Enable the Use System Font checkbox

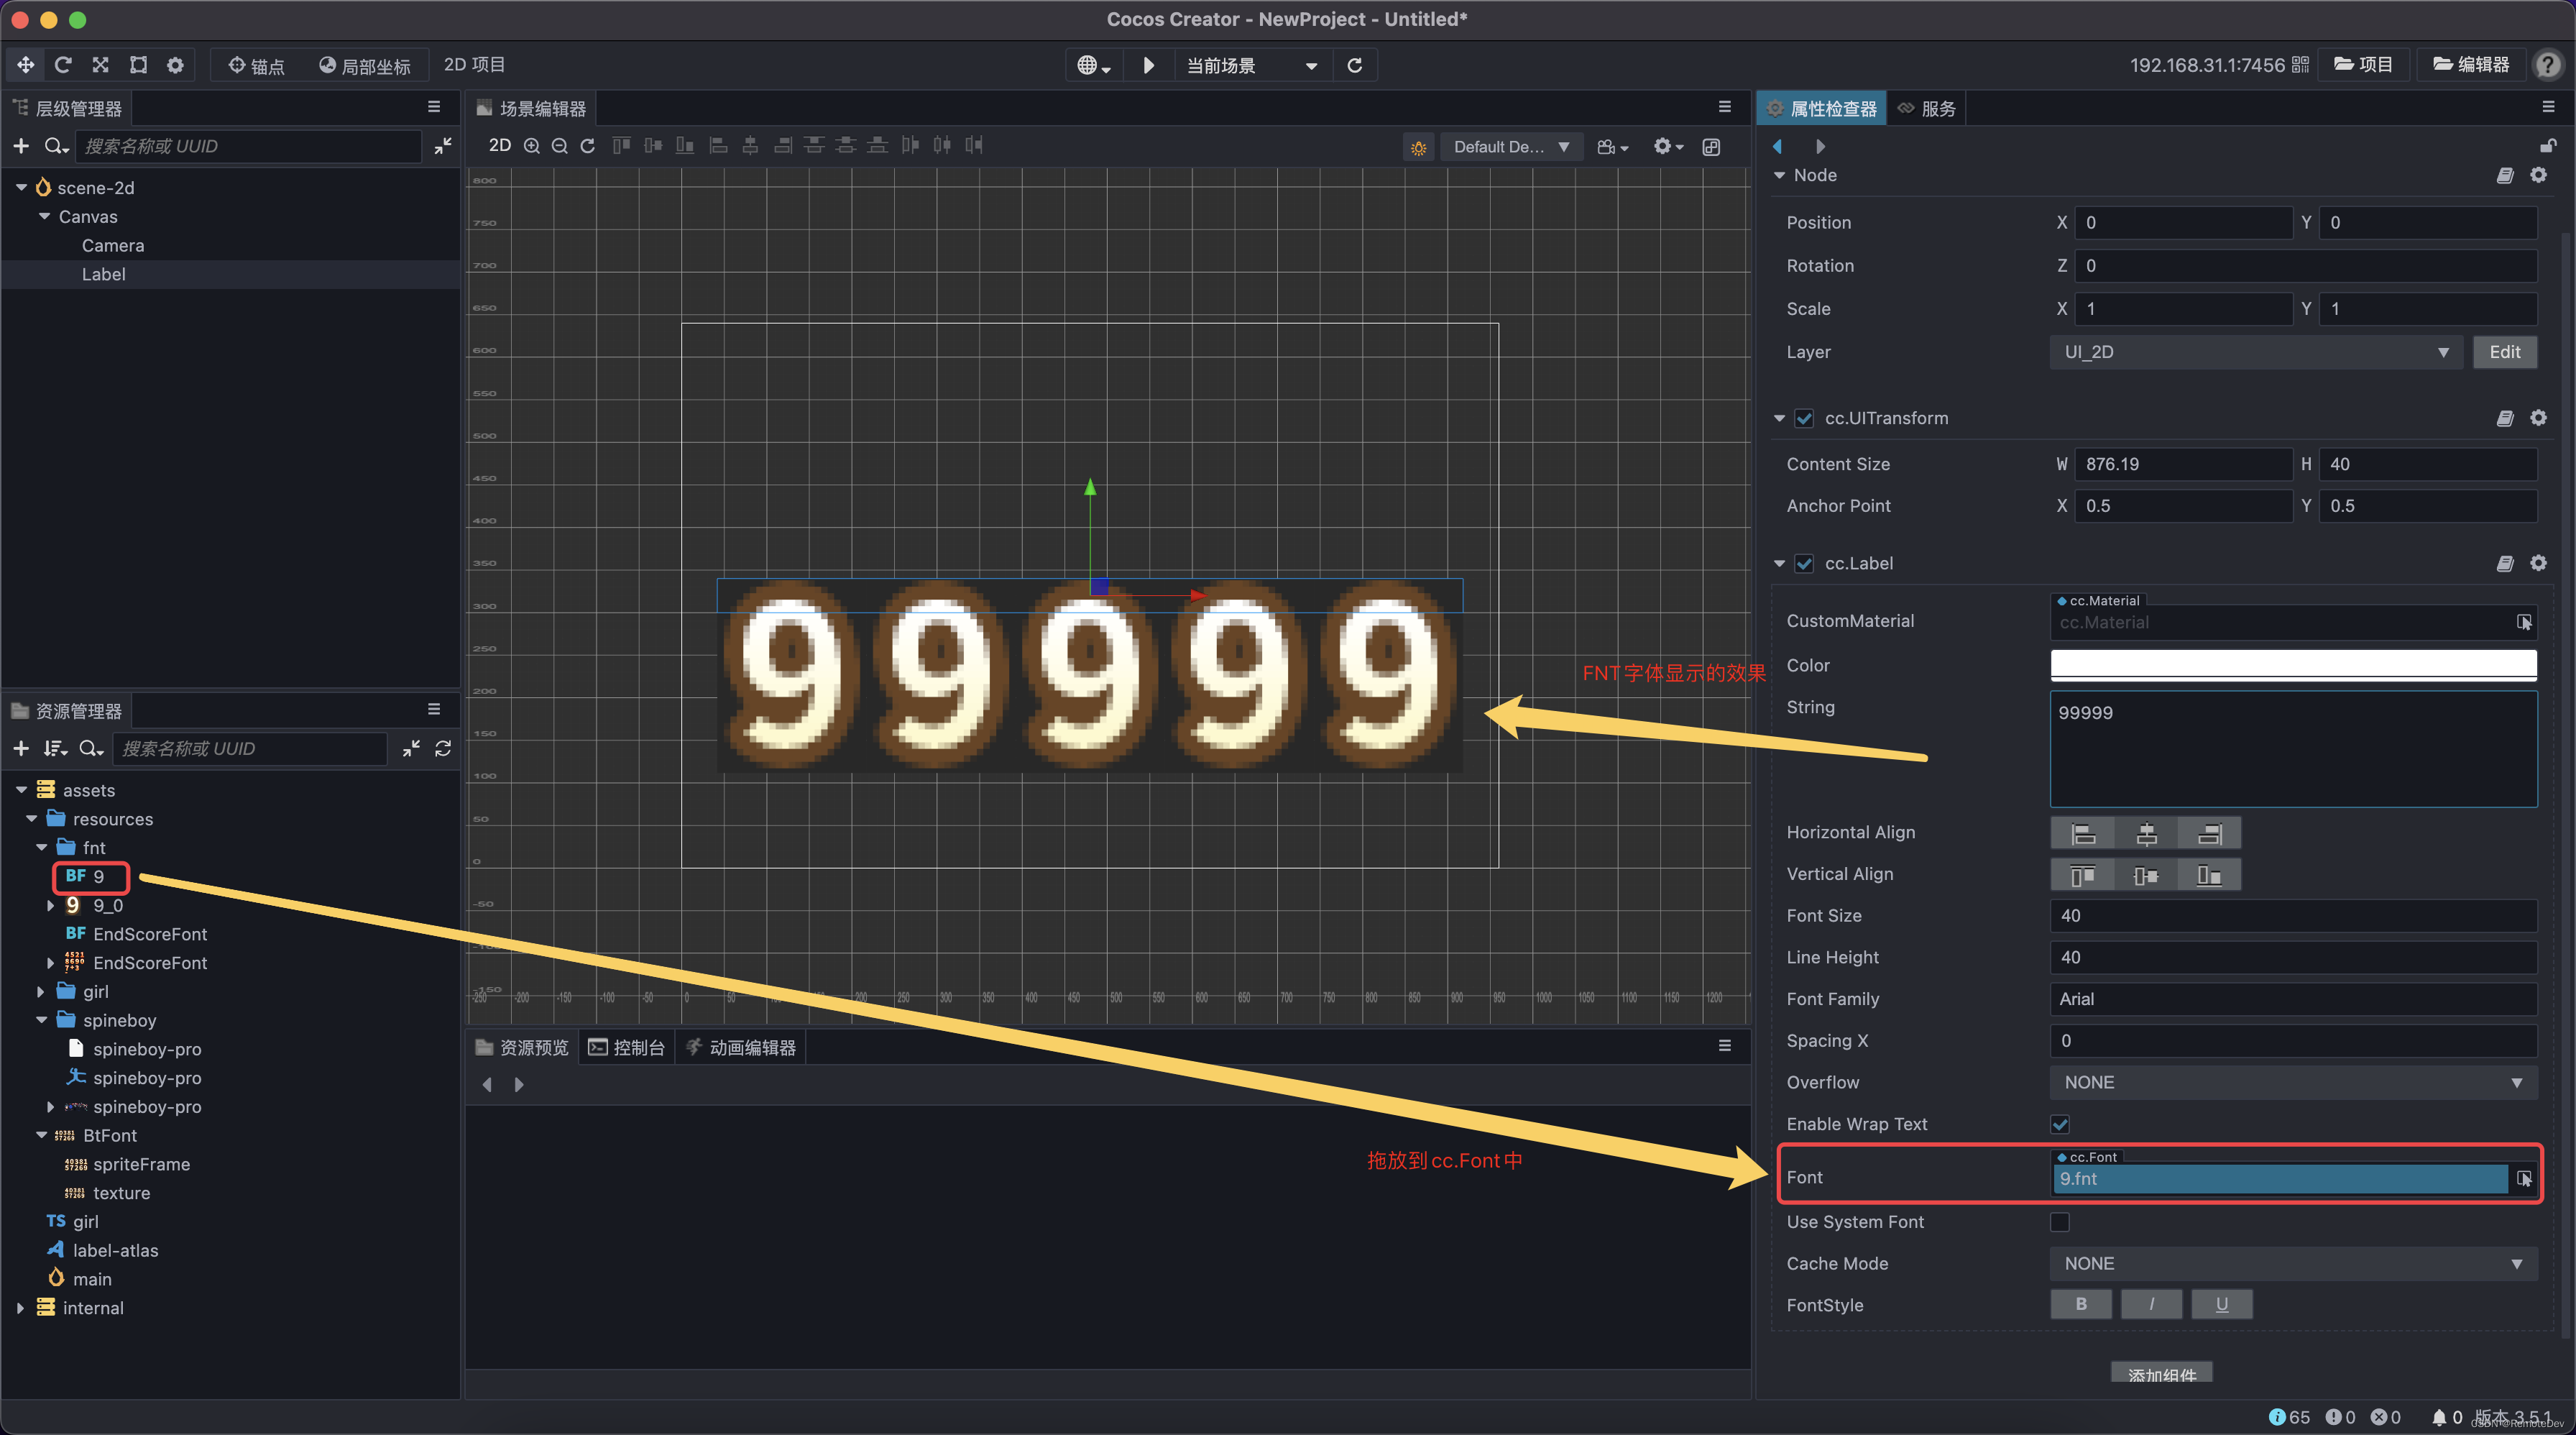pos(2059,1222)
